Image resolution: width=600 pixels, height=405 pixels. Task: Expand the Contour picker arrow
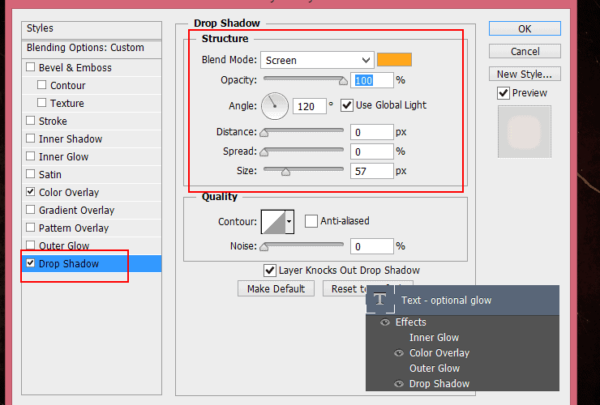(290, 222)
